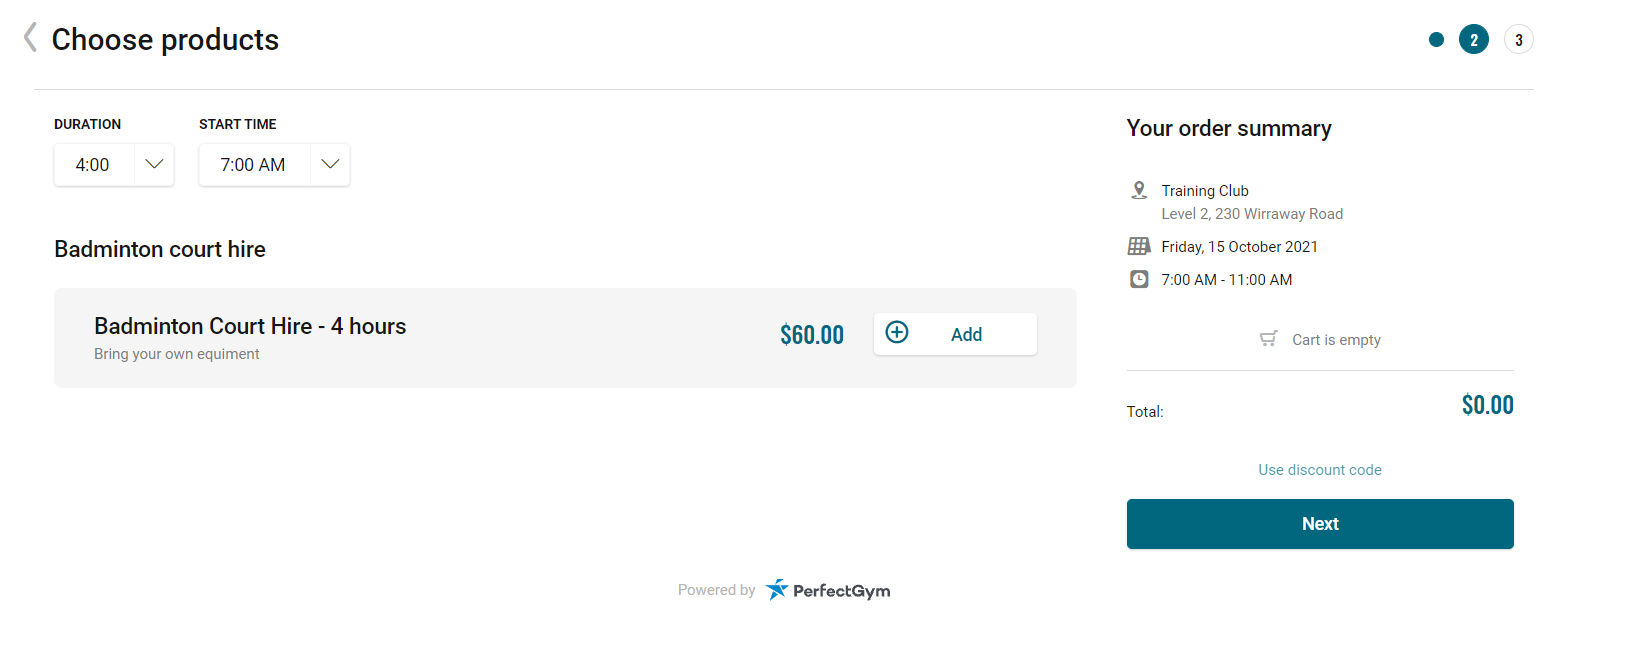Open the Duration dropdown arrow
Viewport: 1647px width, 661px height.
tap(154, 164)
